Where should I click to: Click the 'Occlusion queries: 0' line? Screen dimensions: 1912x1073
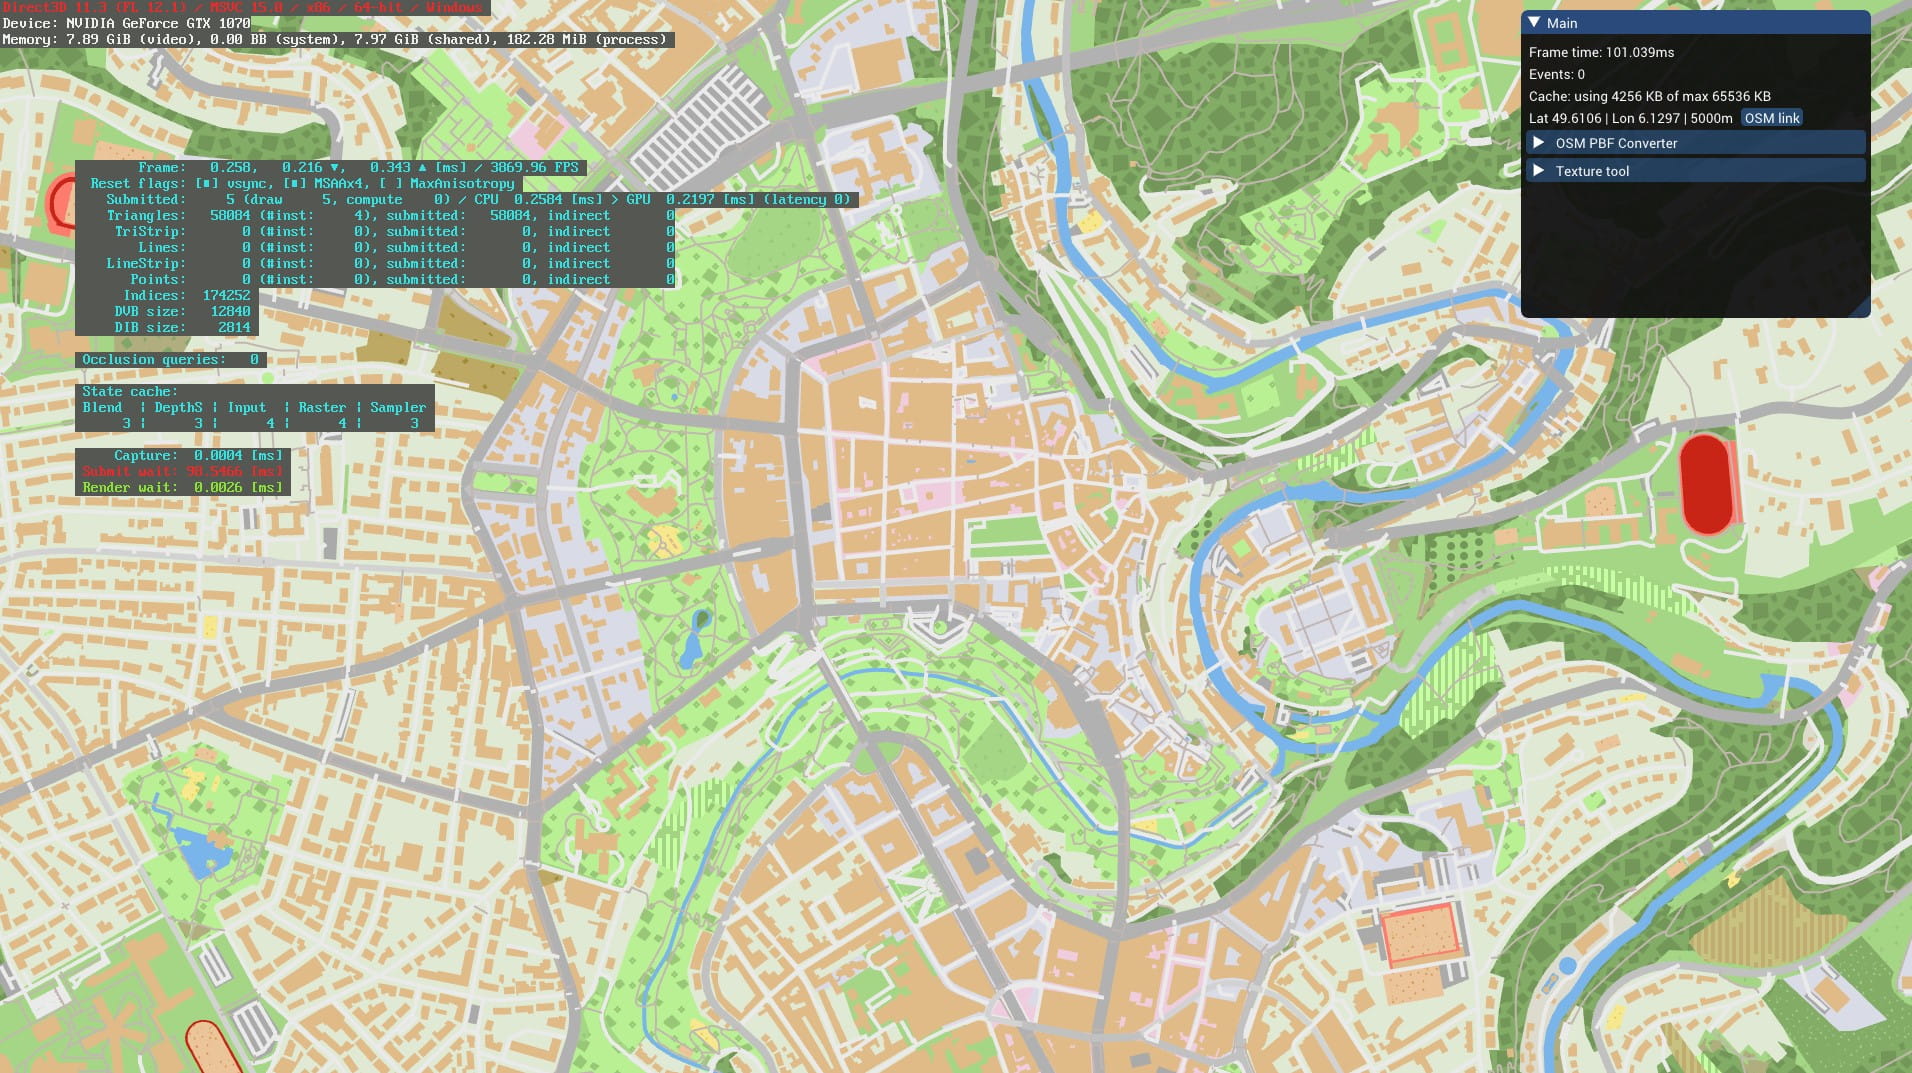pos(171,359)
